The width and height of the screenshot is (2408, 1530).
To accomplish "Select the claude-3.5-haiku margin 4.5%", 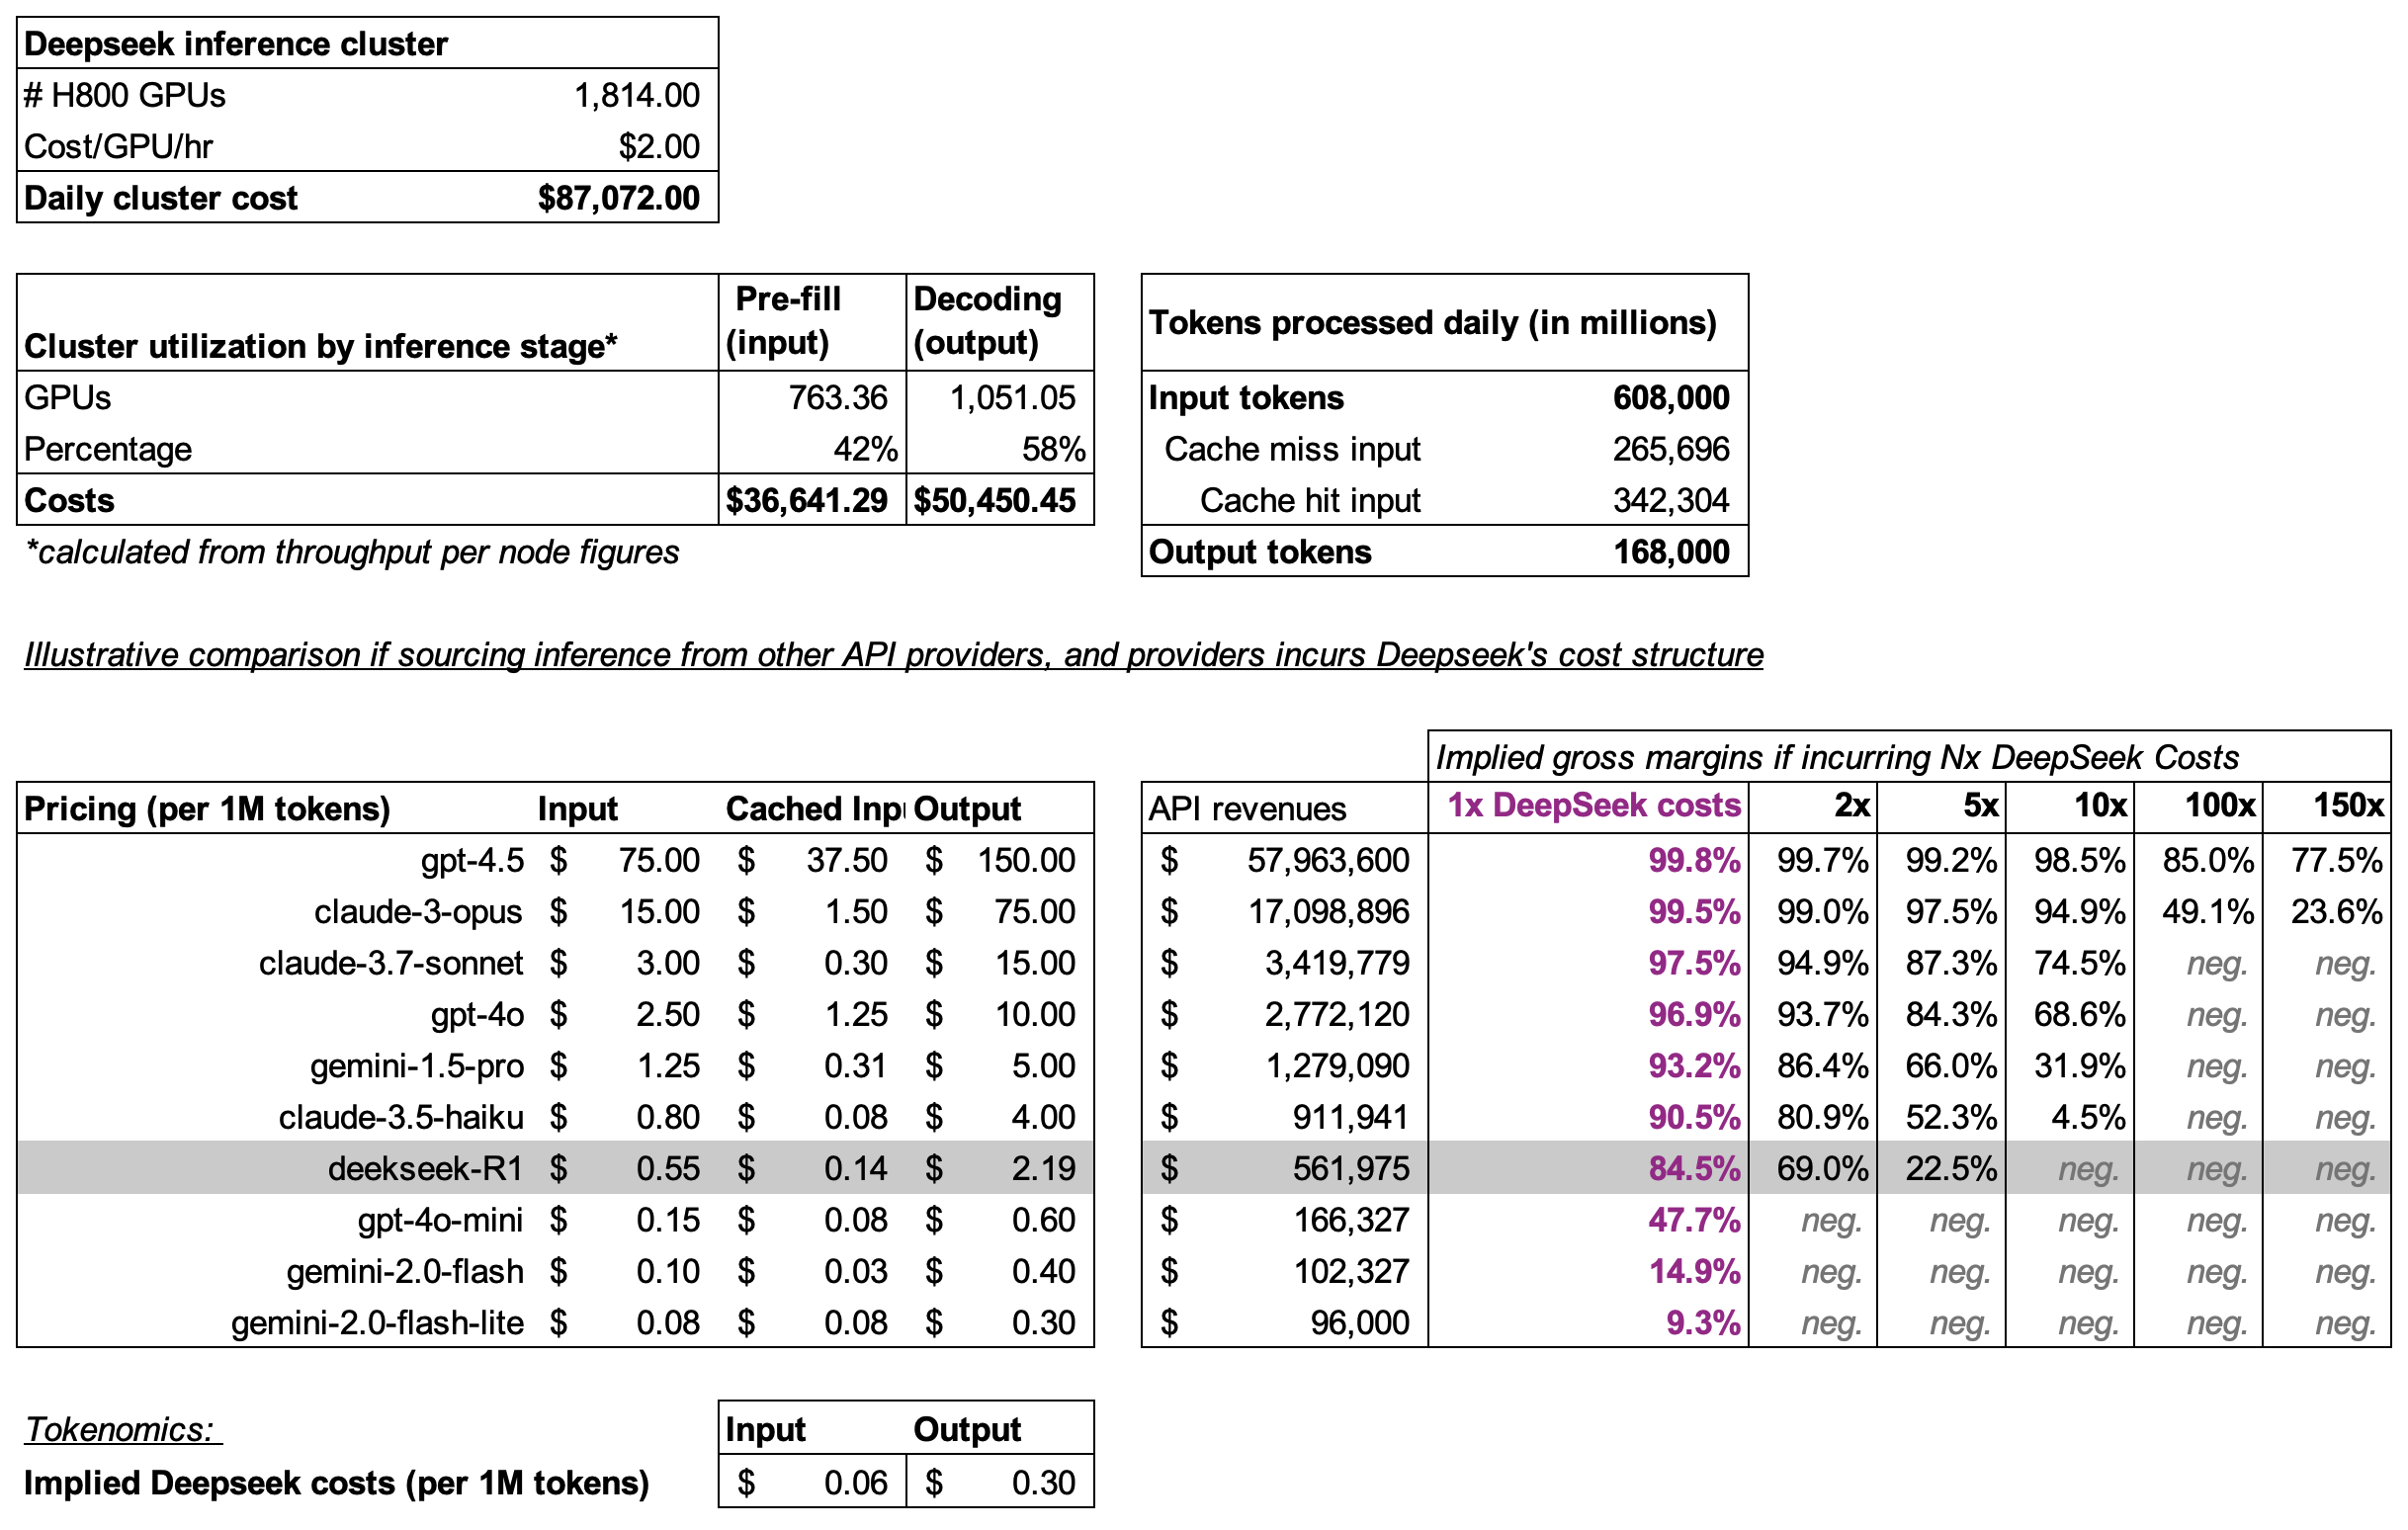I will click(x=2088, y=1117).
